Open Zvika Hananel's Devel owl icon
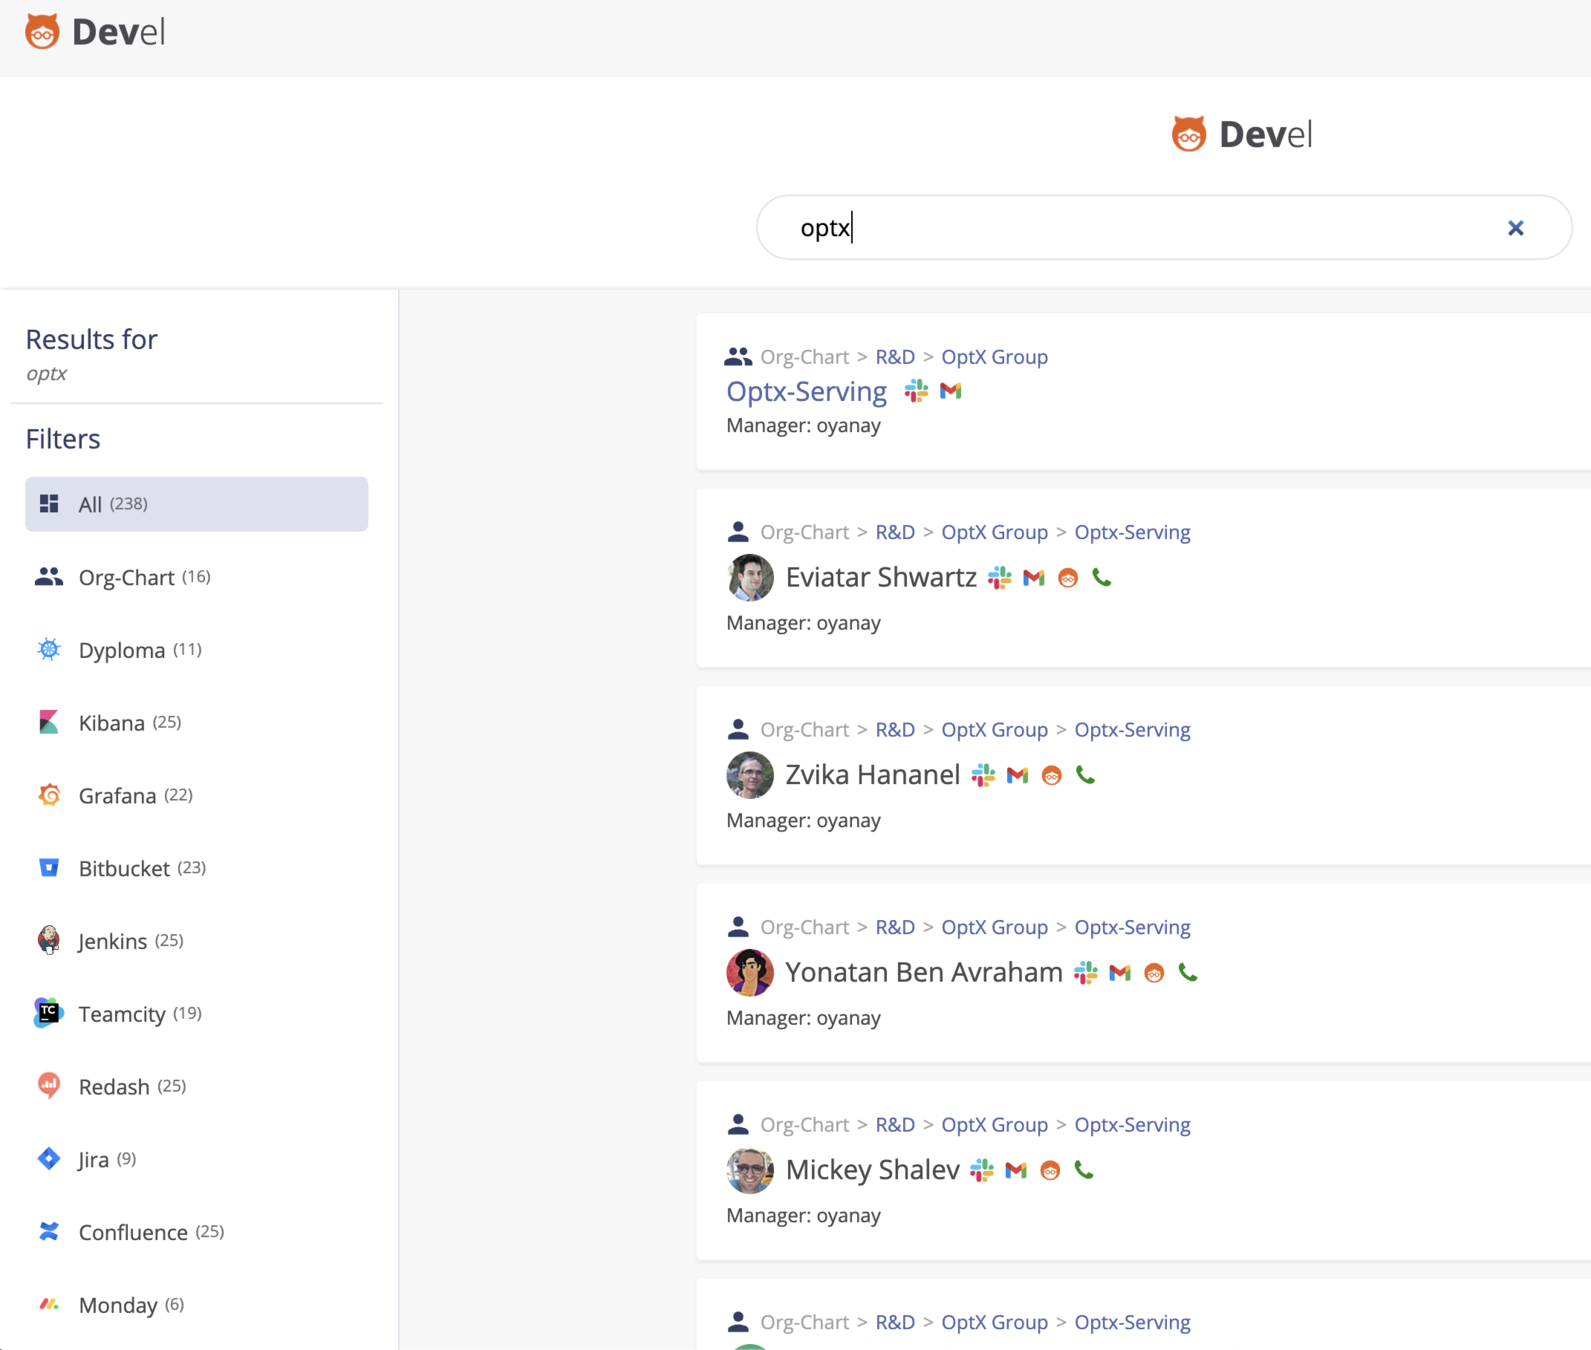Screen dimensions: 1591x1350 pyautogui.click(x=1052, y=775)
